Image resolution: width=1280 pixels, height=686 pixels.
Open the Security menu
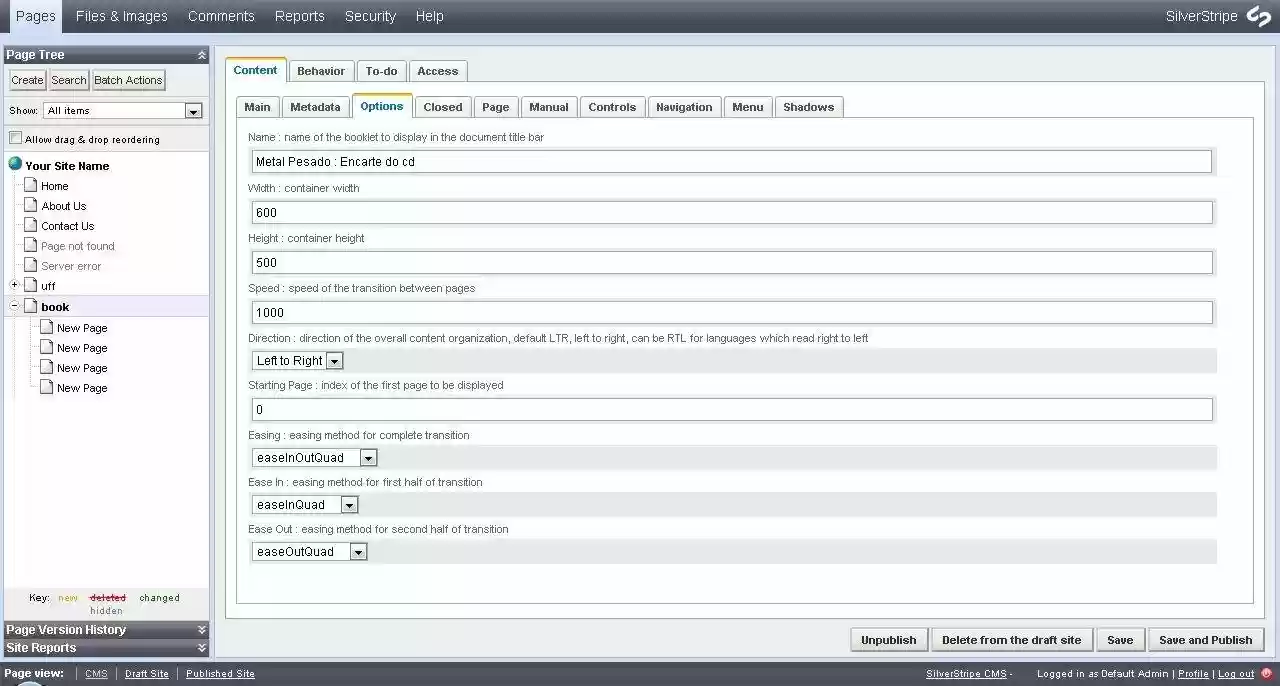(370, 16)
